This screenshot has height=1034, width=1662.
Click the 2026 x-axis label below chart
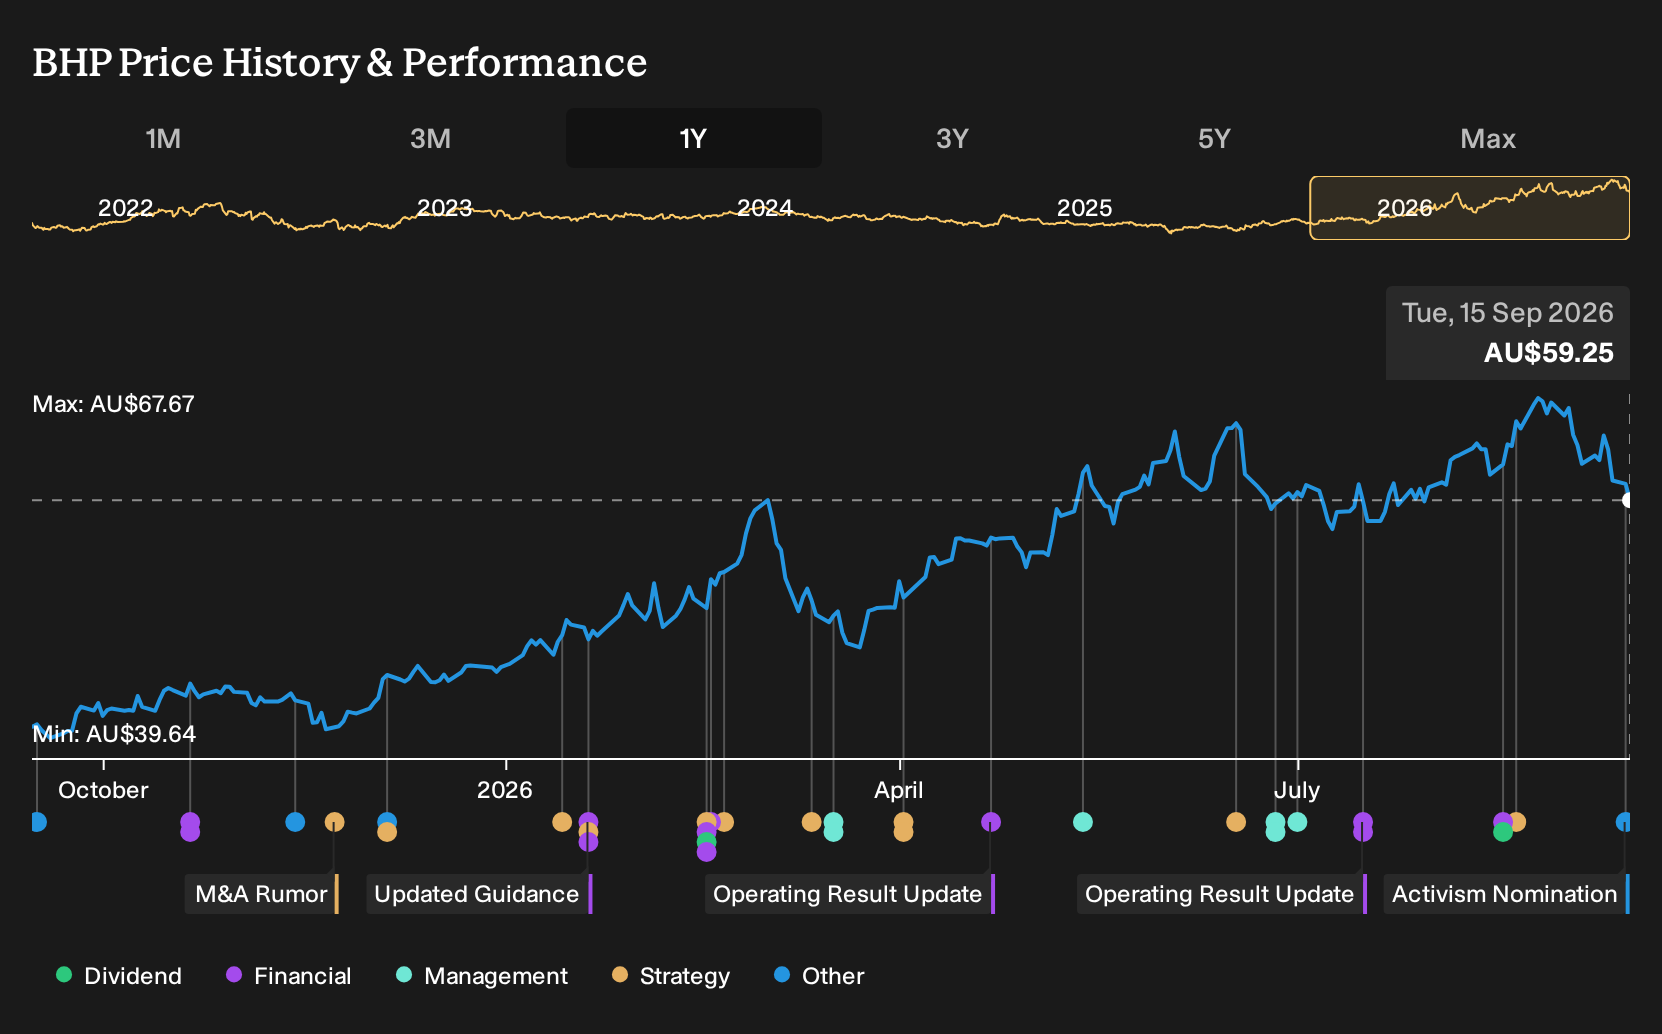point(505,790)
